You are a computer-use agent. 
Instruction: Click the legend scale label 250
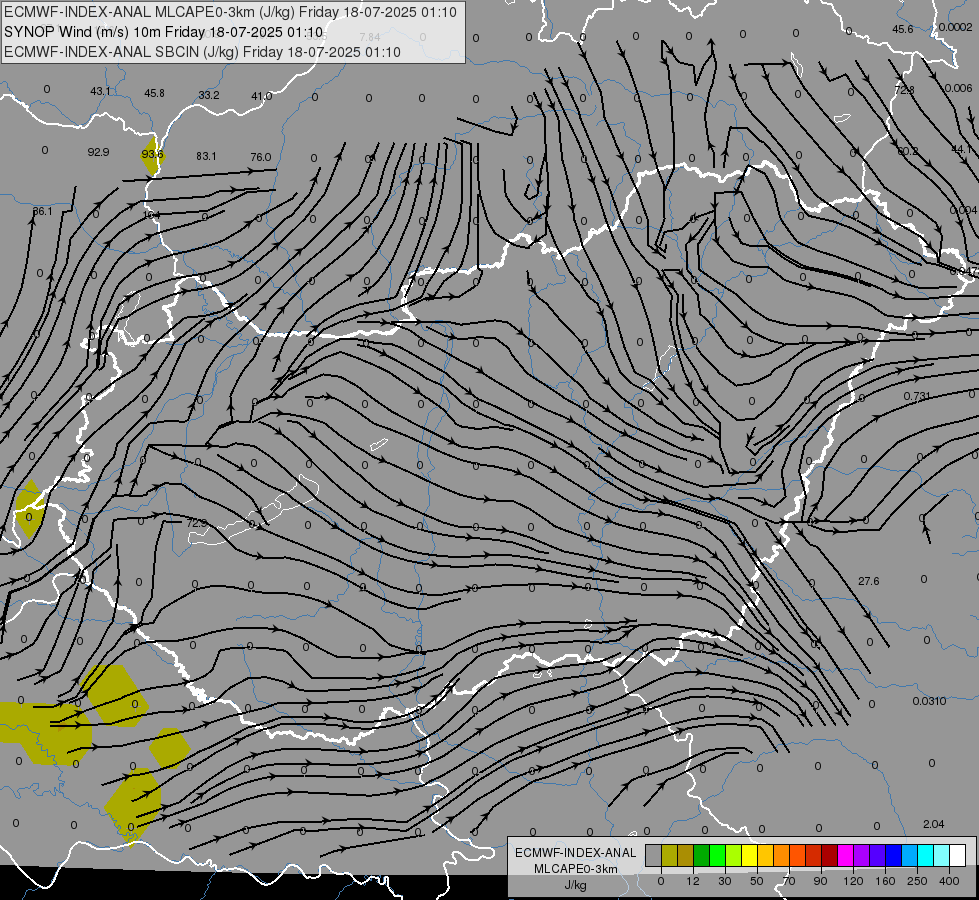(917, 881)
